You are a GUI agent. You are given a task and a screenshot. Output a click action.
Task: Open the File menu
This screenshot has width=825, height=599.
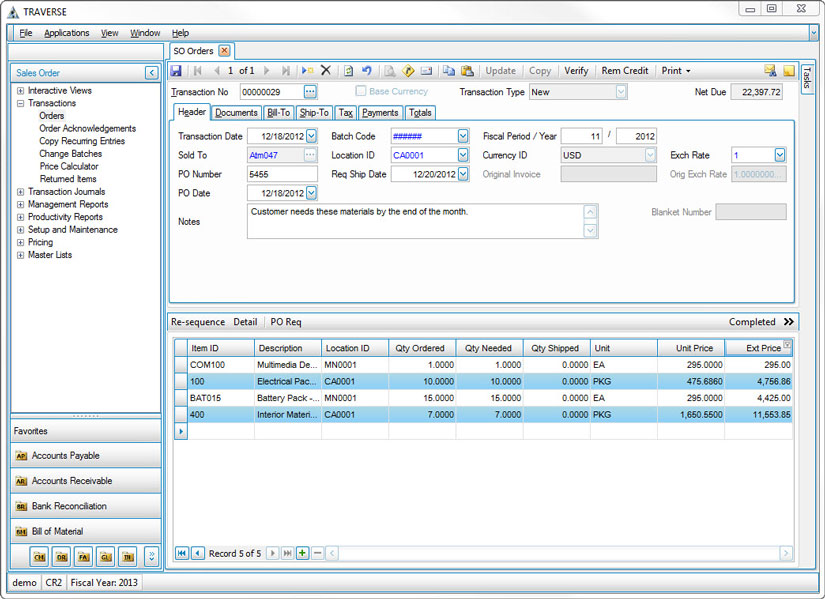(26, 33)
